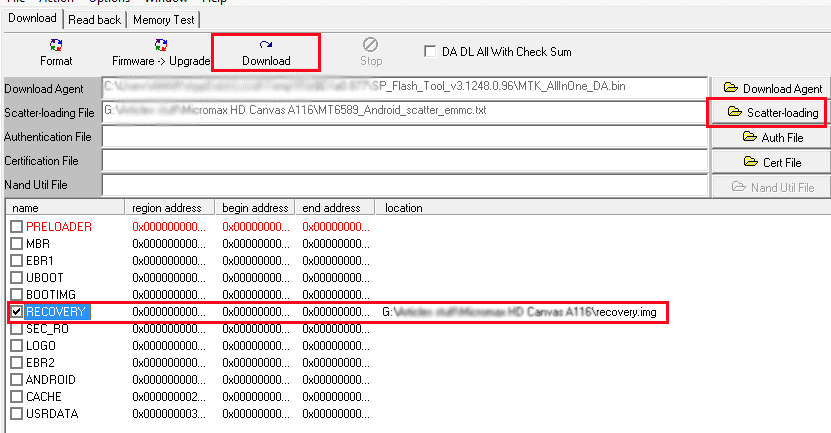Image resolution: width=831 pixels, height=433 pixels.
Task: Browse with the Download Agent button
Action: click(771, 88)
